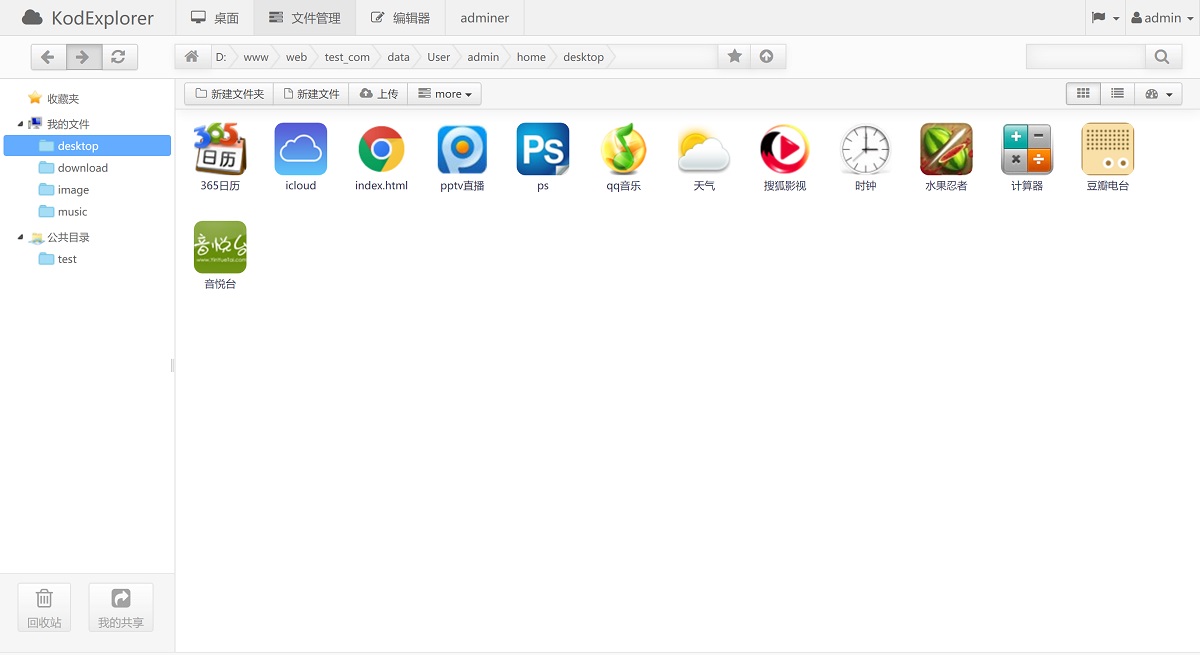Go up one directory level
The height and width of the screenshot is (655, 1200).
(x=767, y=57)
